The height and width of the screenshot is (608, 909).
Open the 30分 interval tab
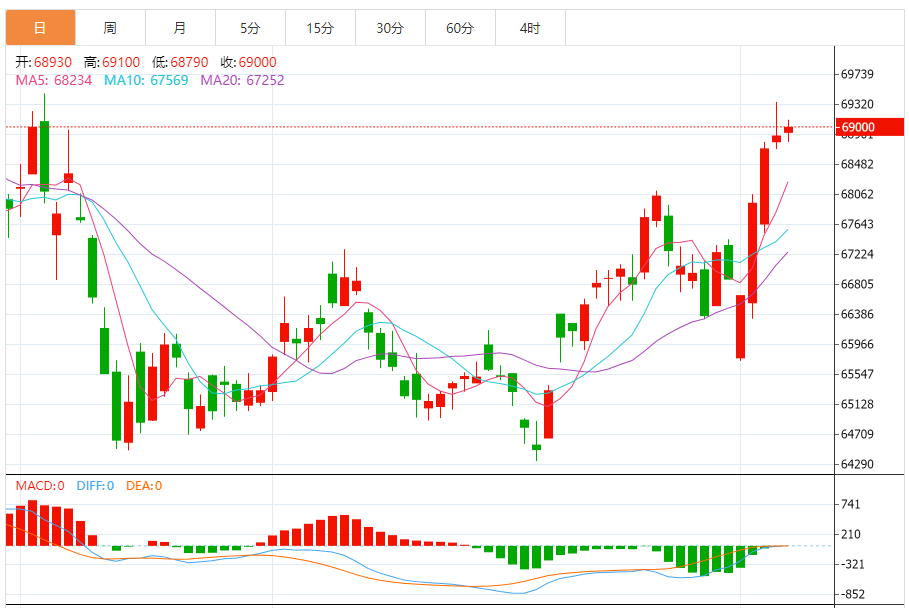(390, 27)
